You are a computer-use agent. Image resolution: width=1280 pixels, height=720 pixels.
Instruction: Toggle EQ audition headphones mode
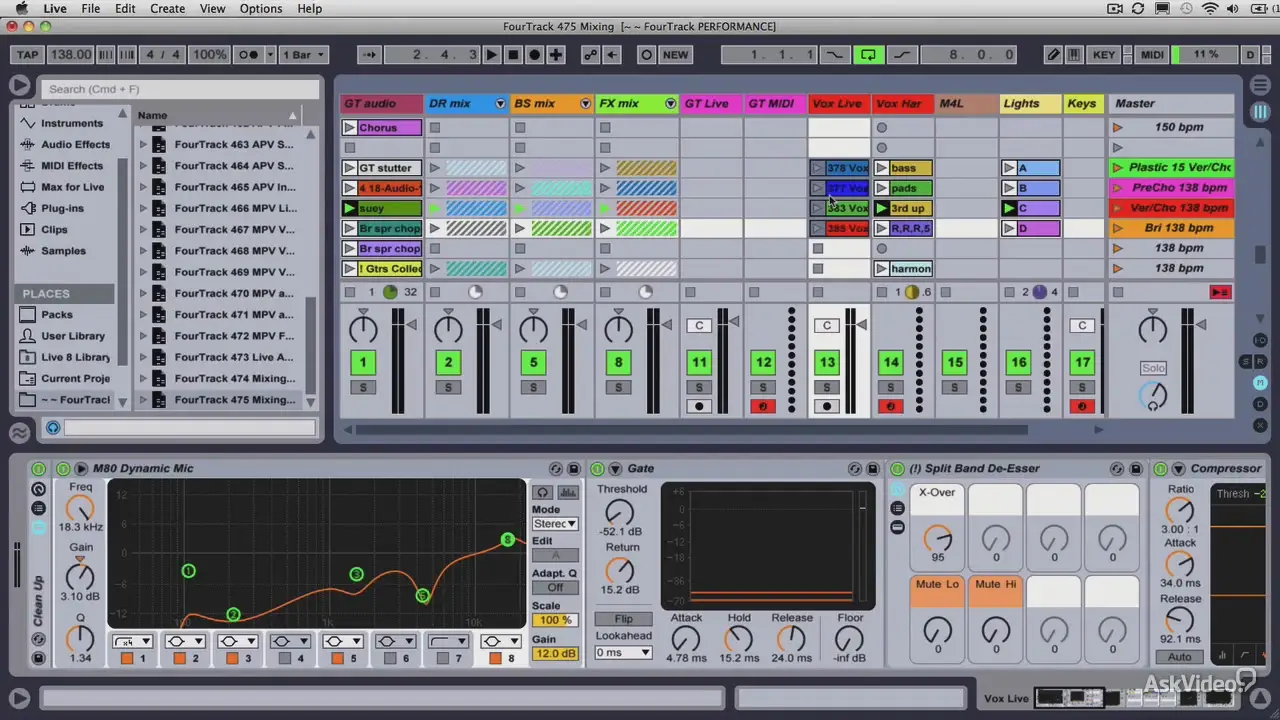click(542, 492)
